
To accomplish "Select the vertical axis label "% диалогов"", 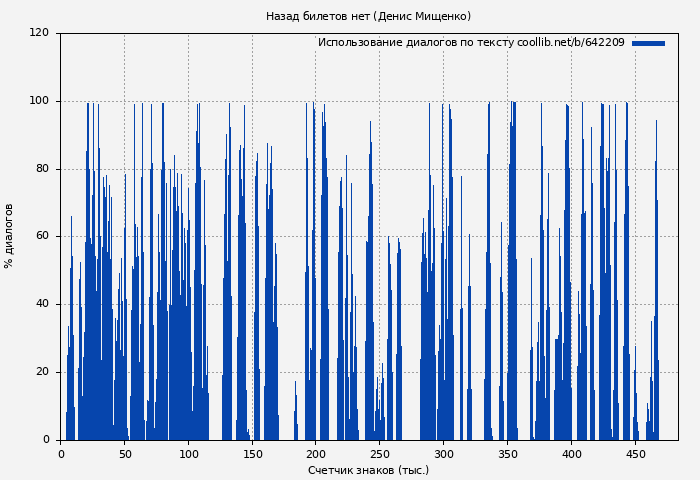I will 9,236.
